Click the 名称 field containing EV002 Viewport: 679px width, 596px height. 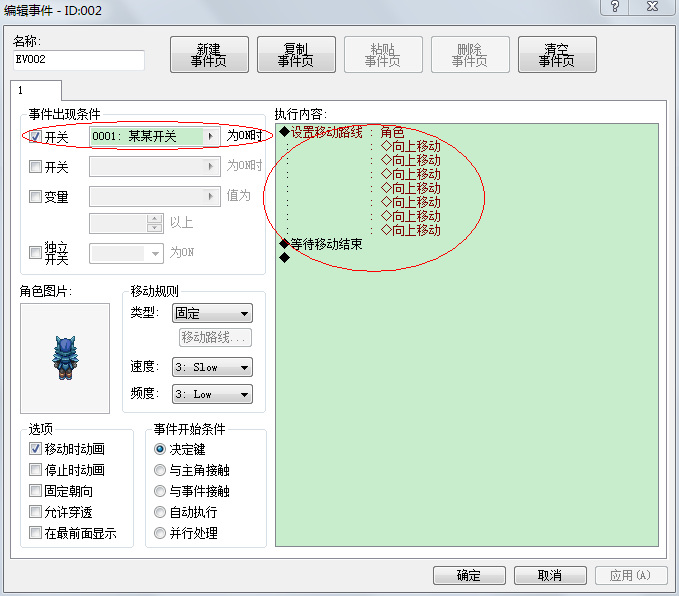[x=79, y=60]
